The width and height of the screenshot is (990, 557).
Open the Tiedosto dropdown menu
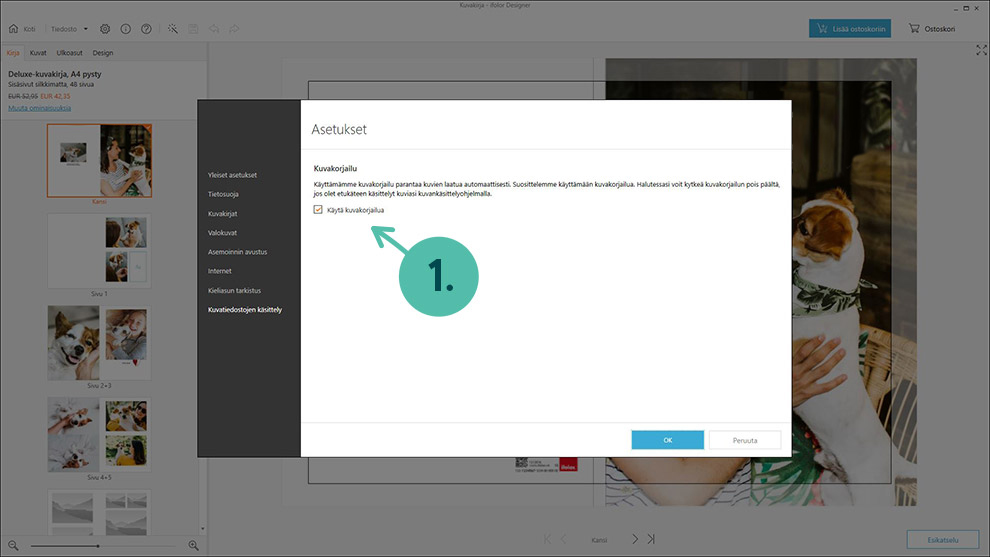click(69, 29)
